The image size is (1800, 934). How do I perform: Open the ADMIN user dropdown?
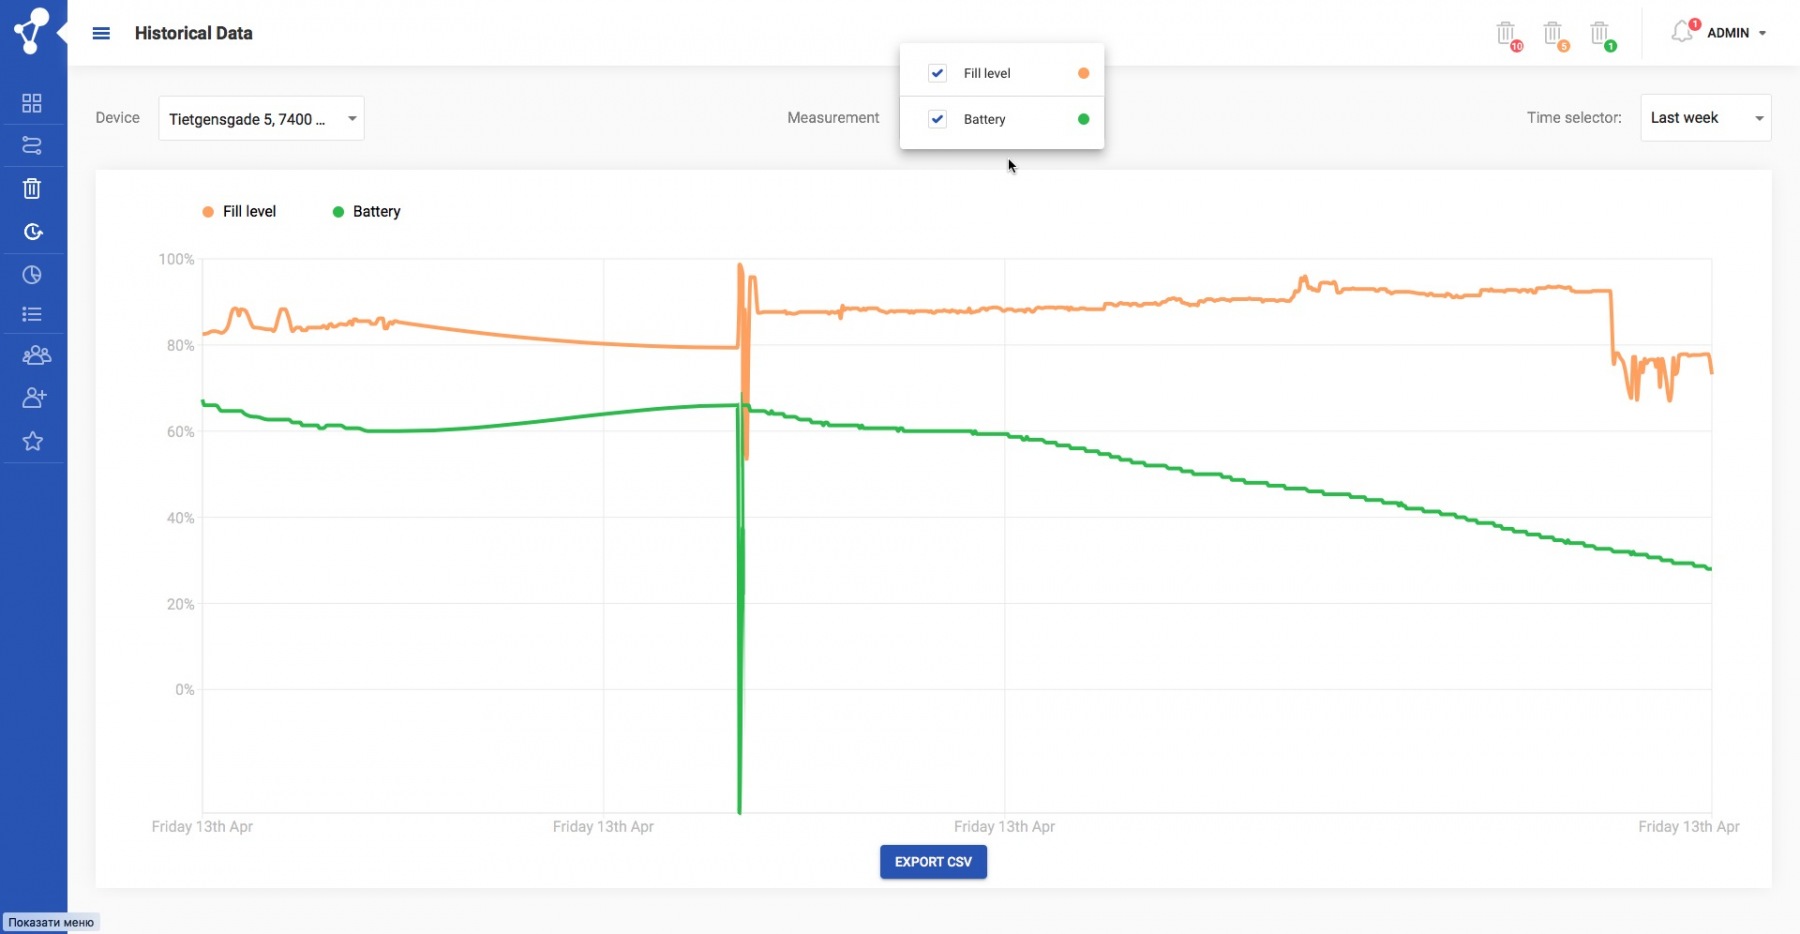click(x=1736, y=33)
